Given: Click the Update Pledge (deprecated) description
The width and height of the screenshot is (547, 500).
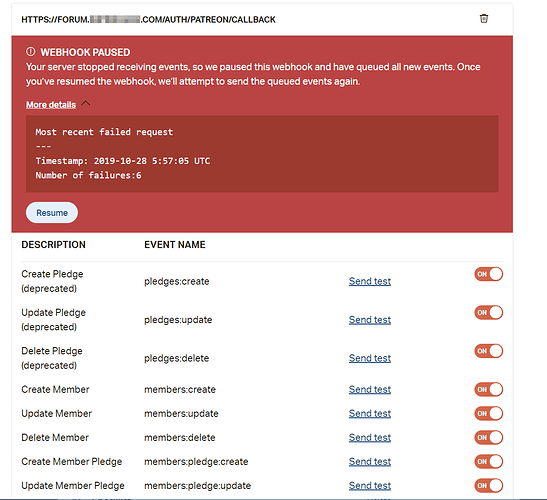Looking at the screenshot, I should [x=53, y=320].
